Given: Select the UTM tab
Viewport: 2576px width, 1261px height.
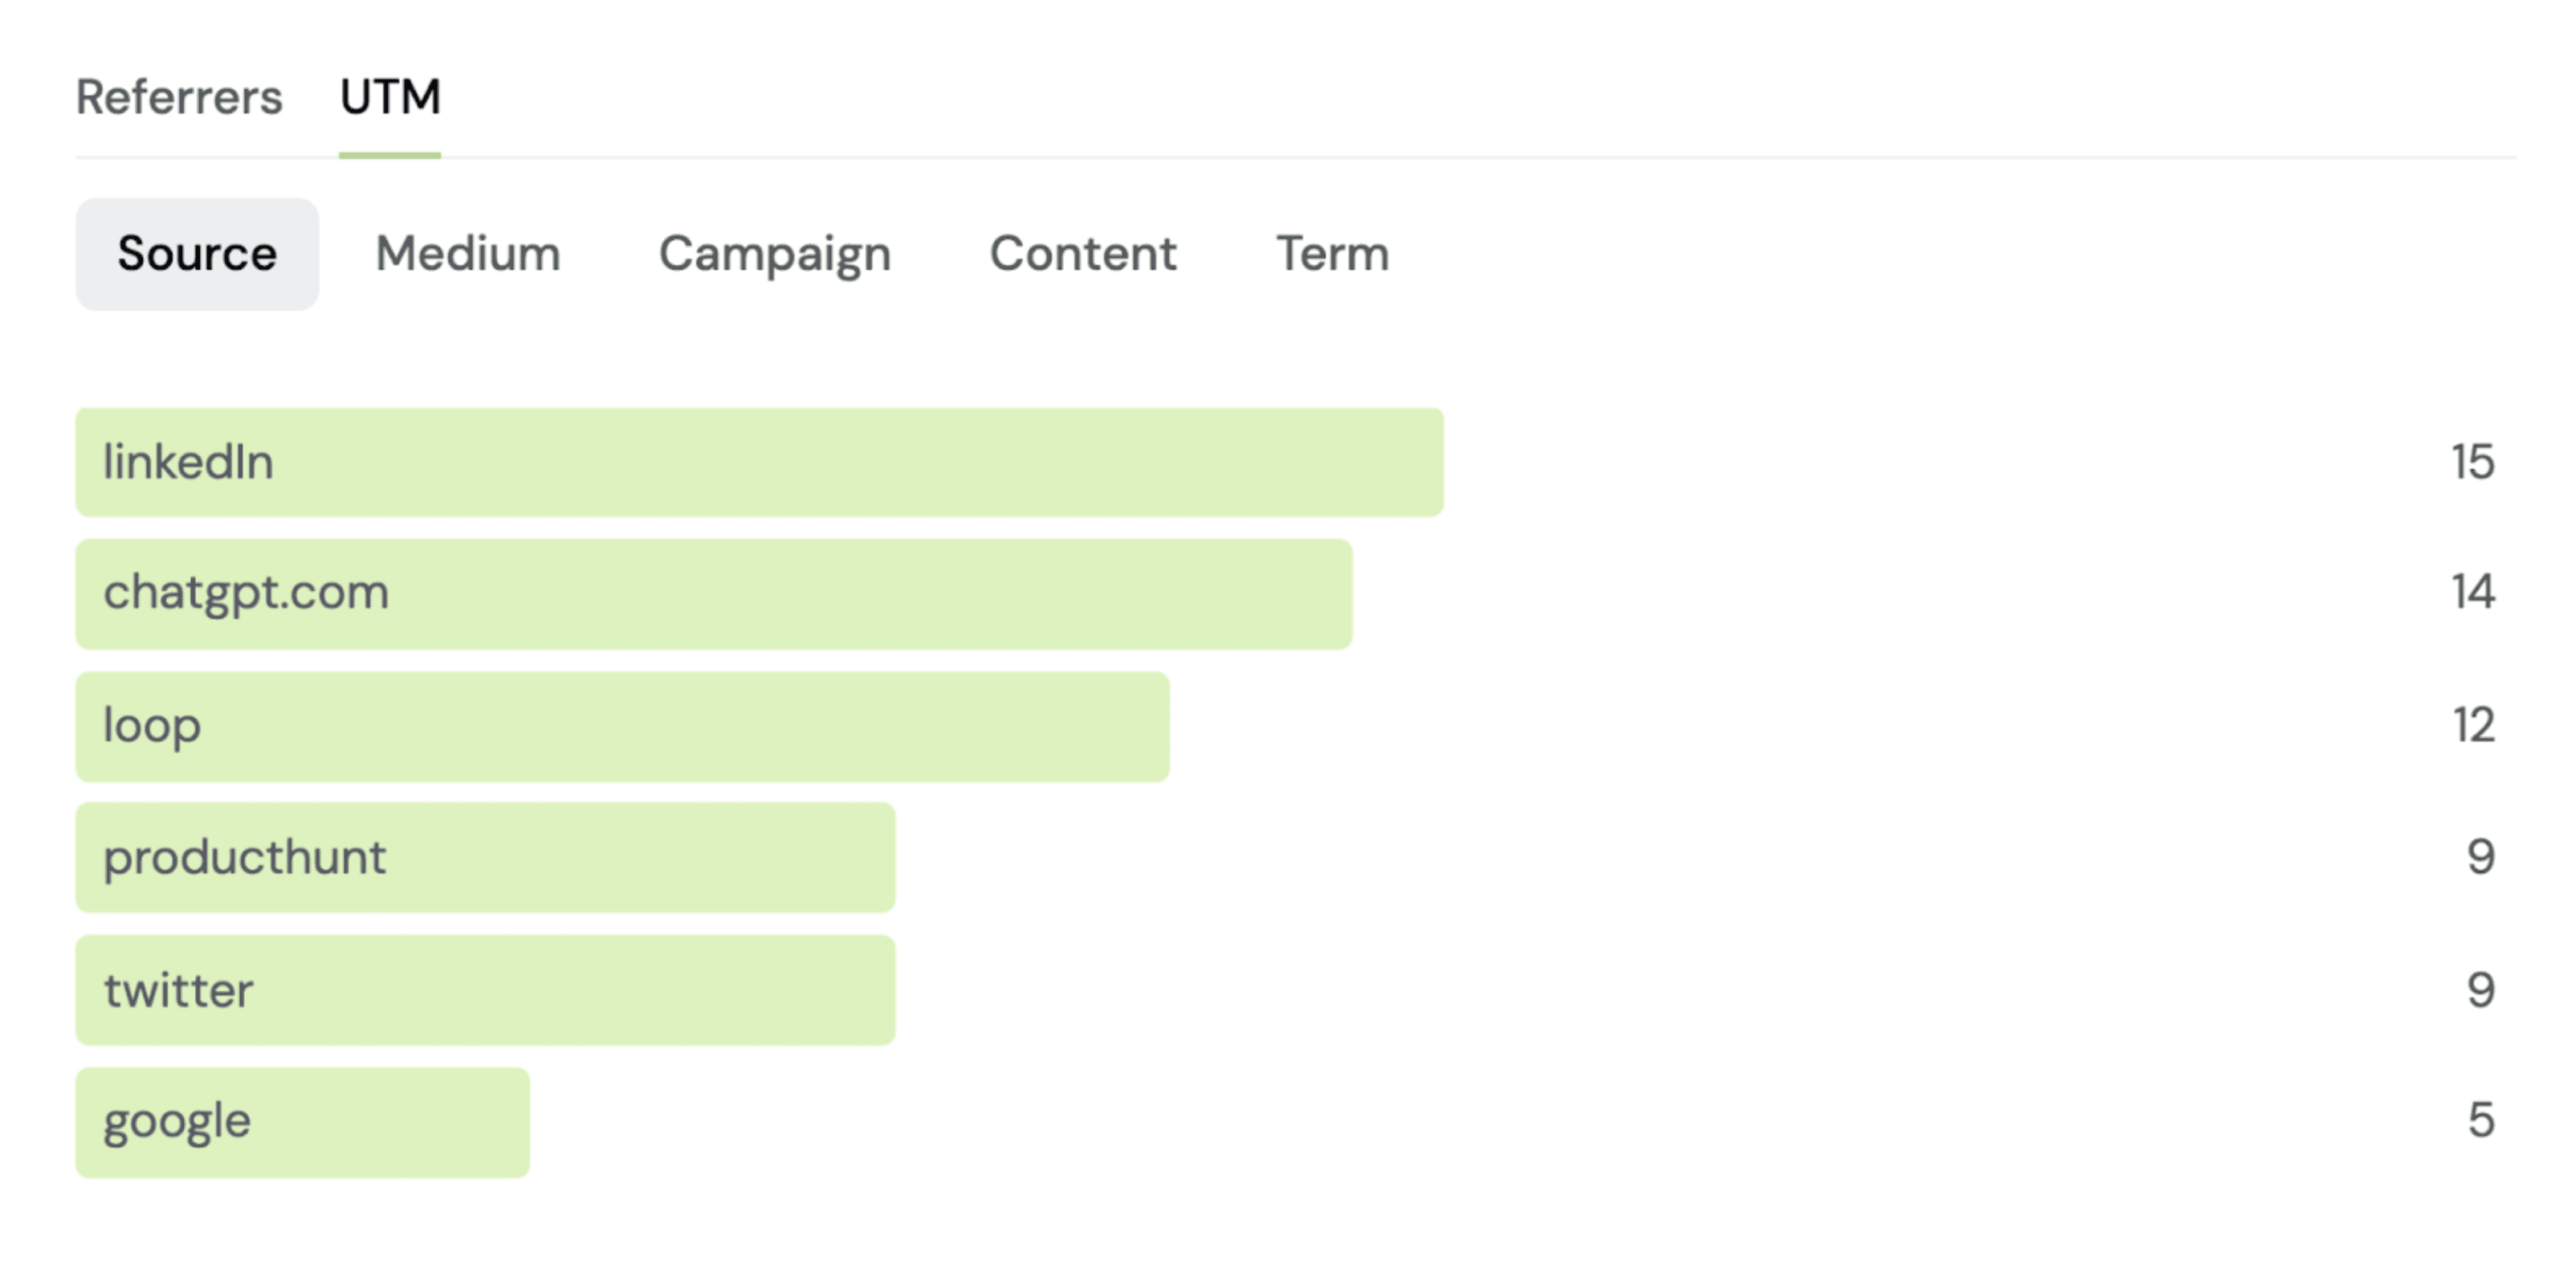Looking at the screenshot, I should pyautogui.click(x=390, y=97).
